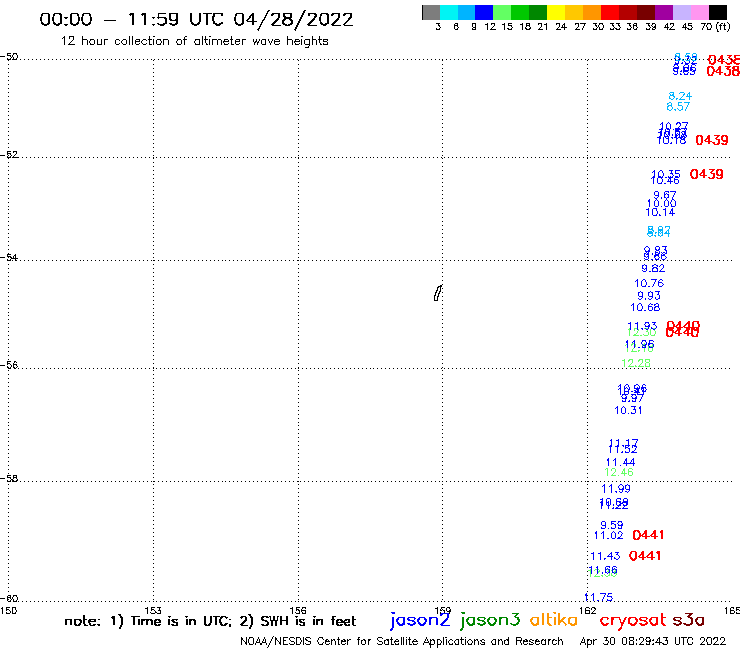
Task: Click the jason2 satellite label
Action: [420, 620]
